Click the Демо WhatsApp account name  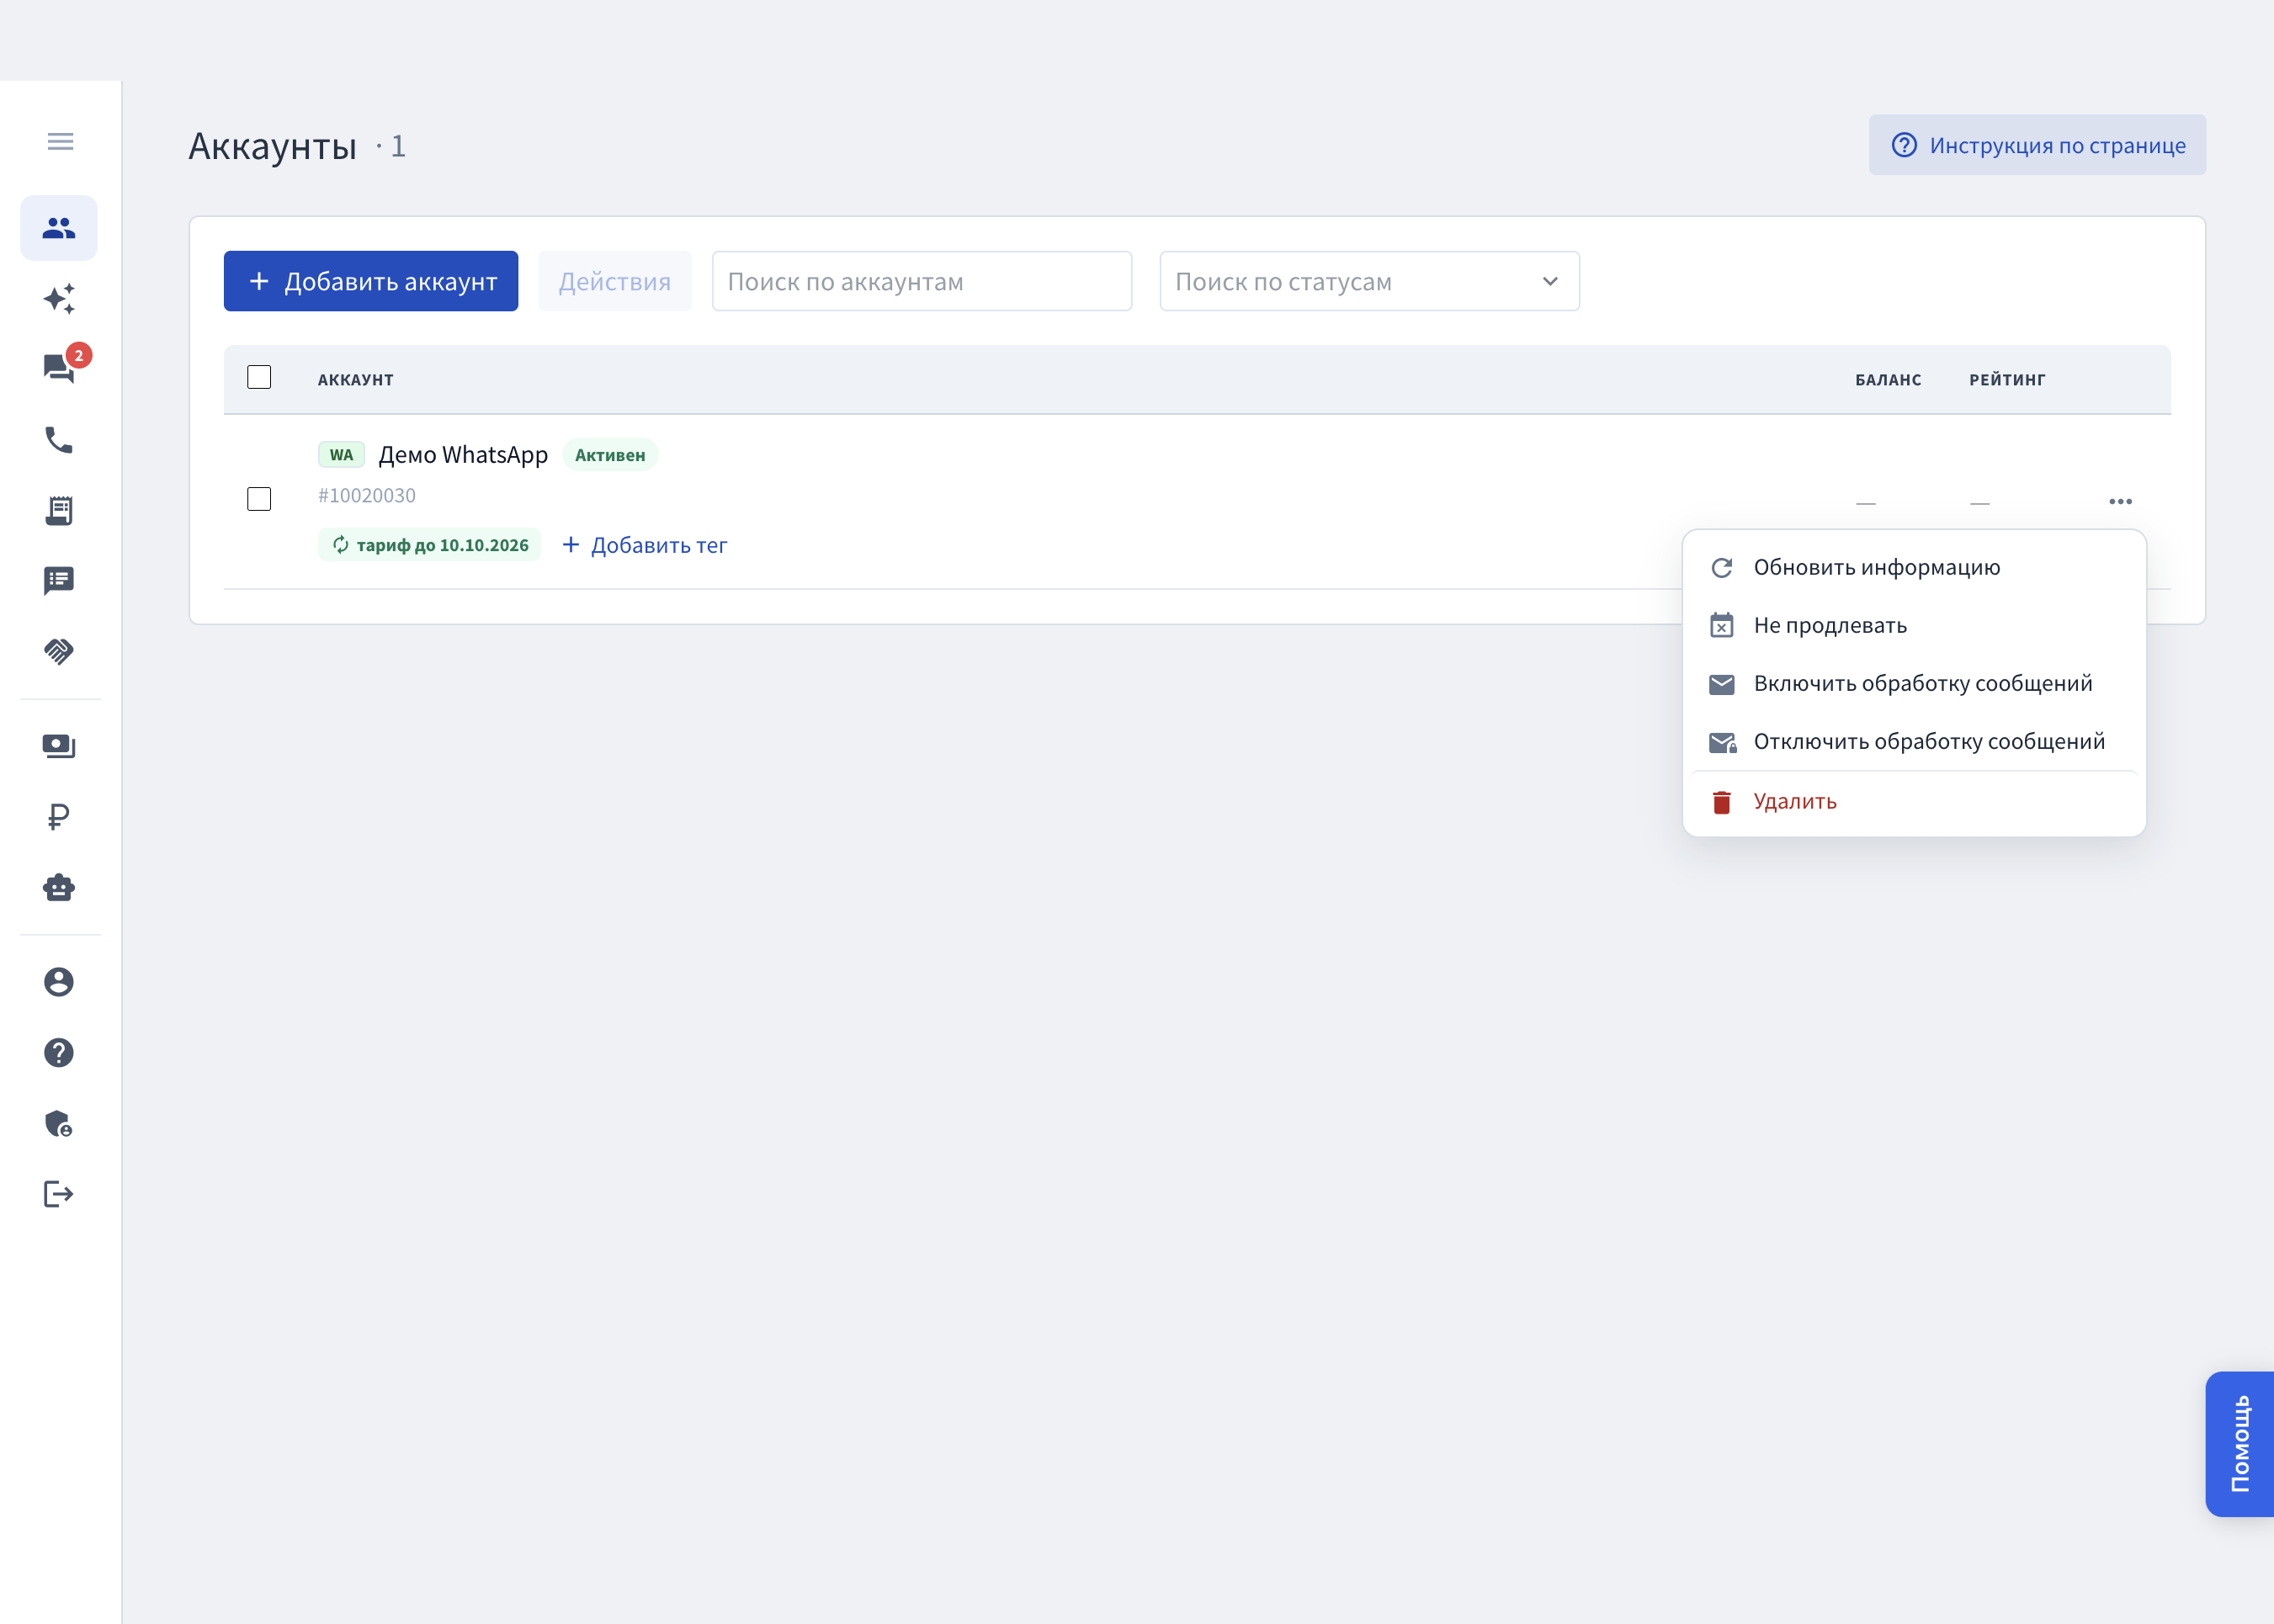(x=463, y=455)
